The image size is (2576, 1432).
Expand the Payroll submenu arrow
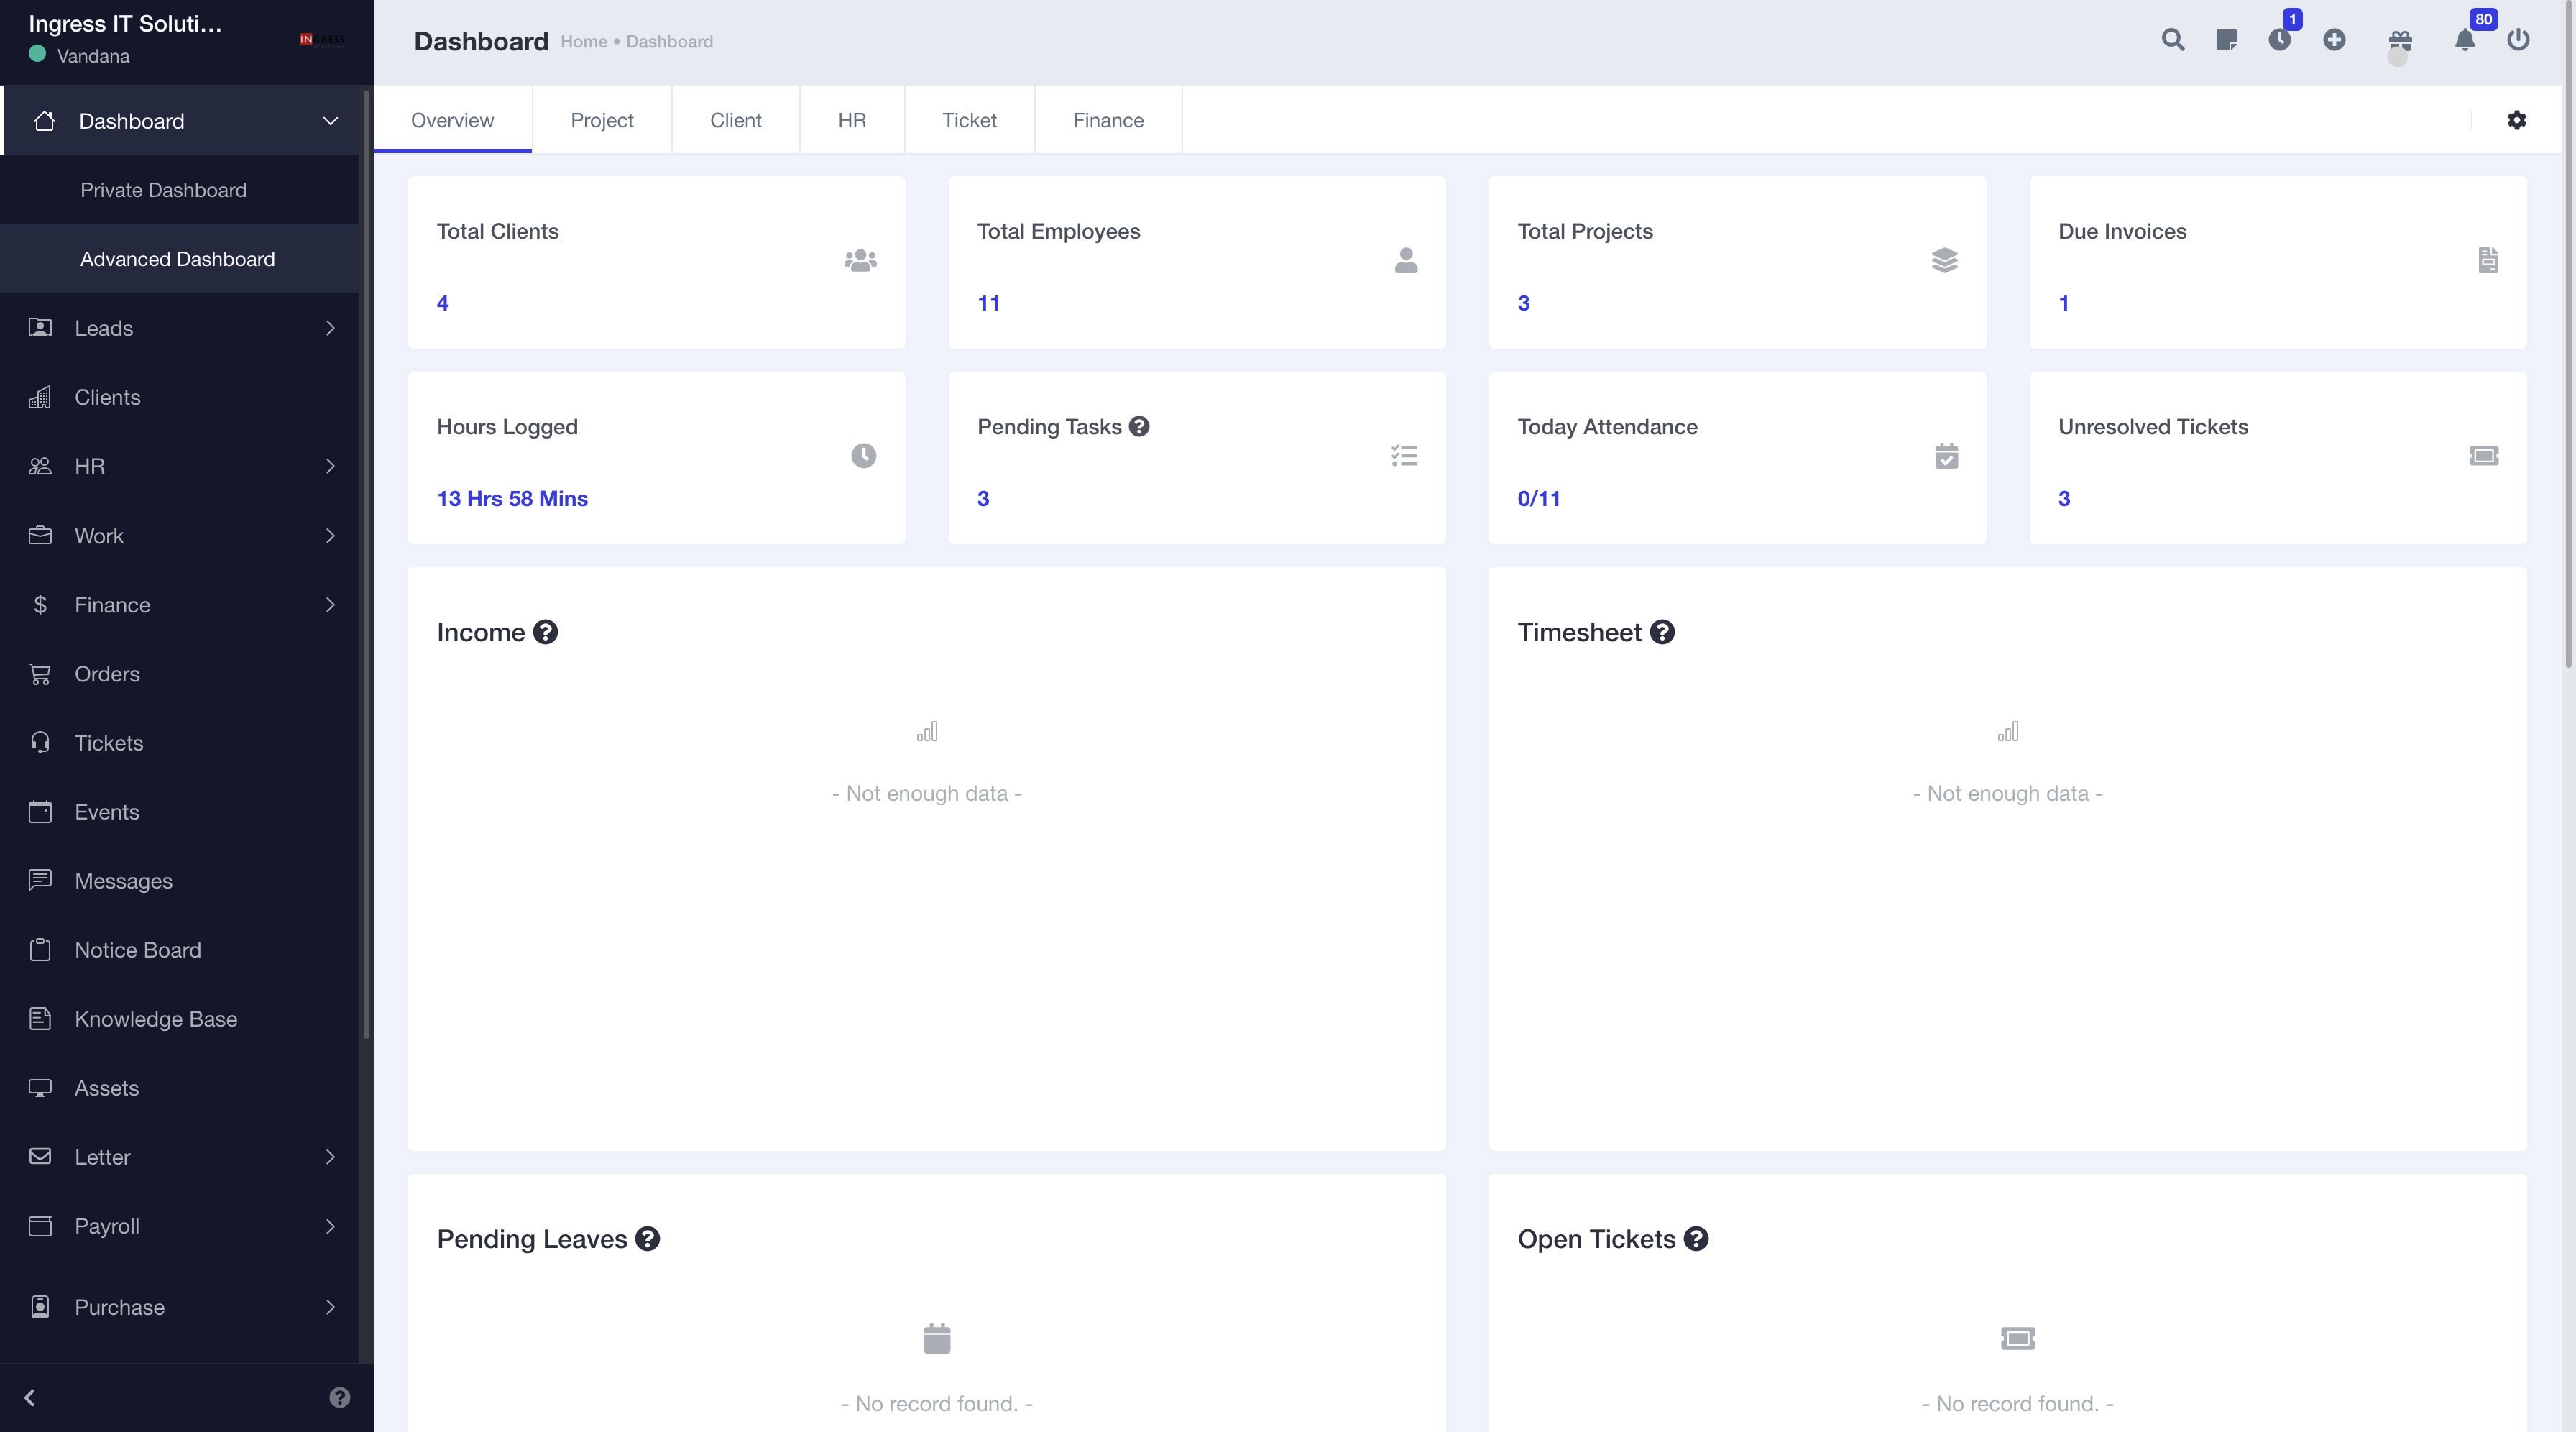pyautogui.click(x=330, y=1226)
